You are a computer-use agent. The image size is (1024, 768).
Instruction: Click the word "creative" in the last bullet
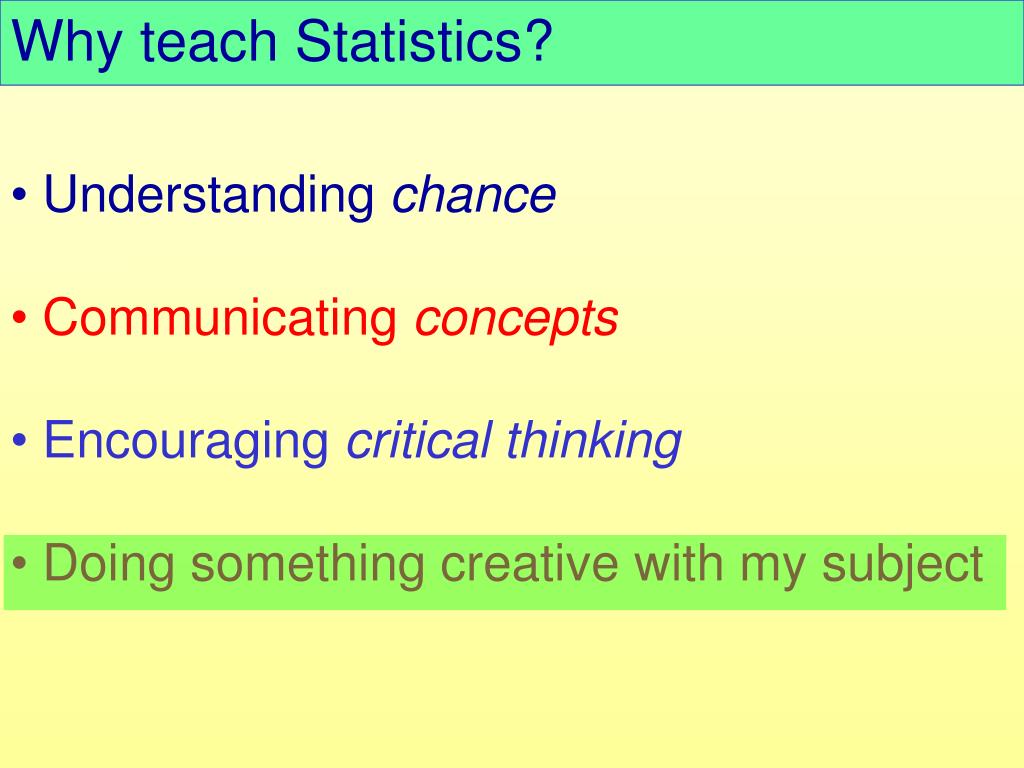point(529,564)
